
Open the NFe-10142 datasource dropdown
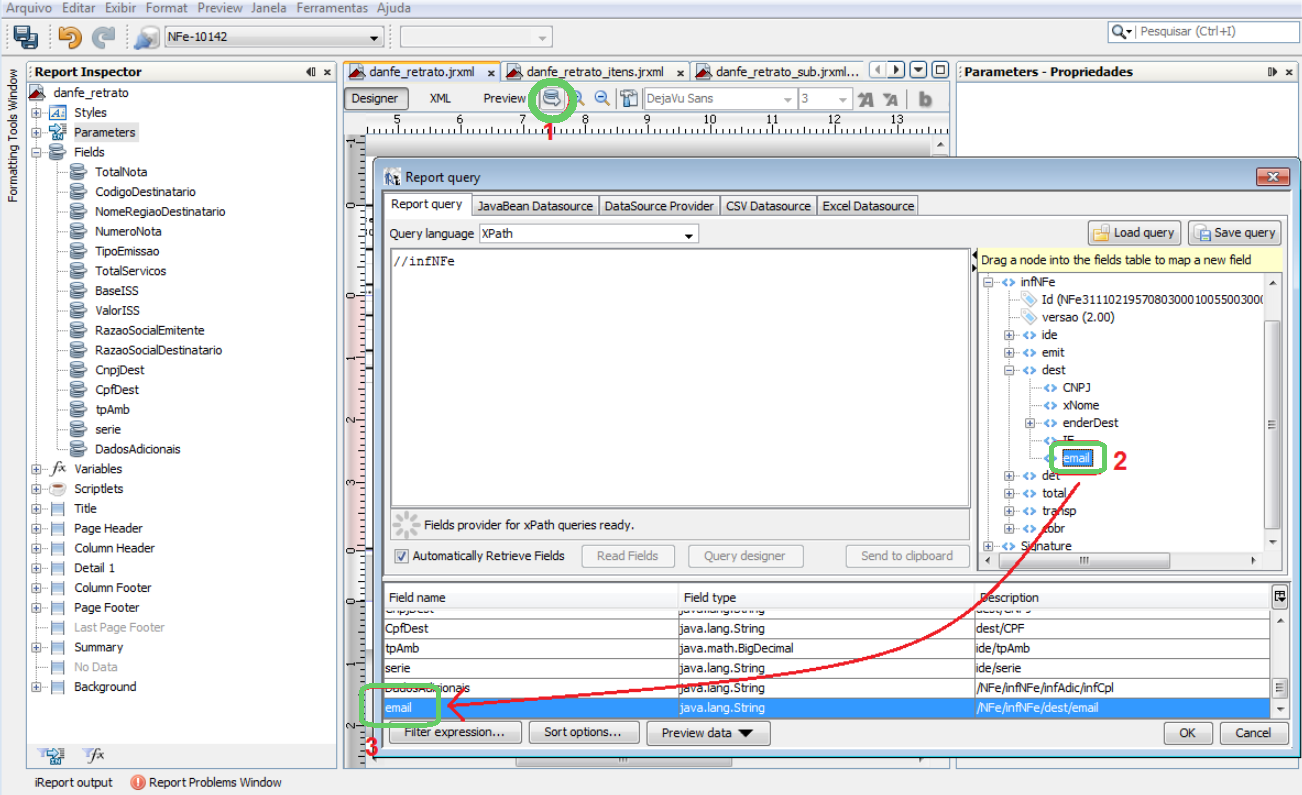click(375, 38)
